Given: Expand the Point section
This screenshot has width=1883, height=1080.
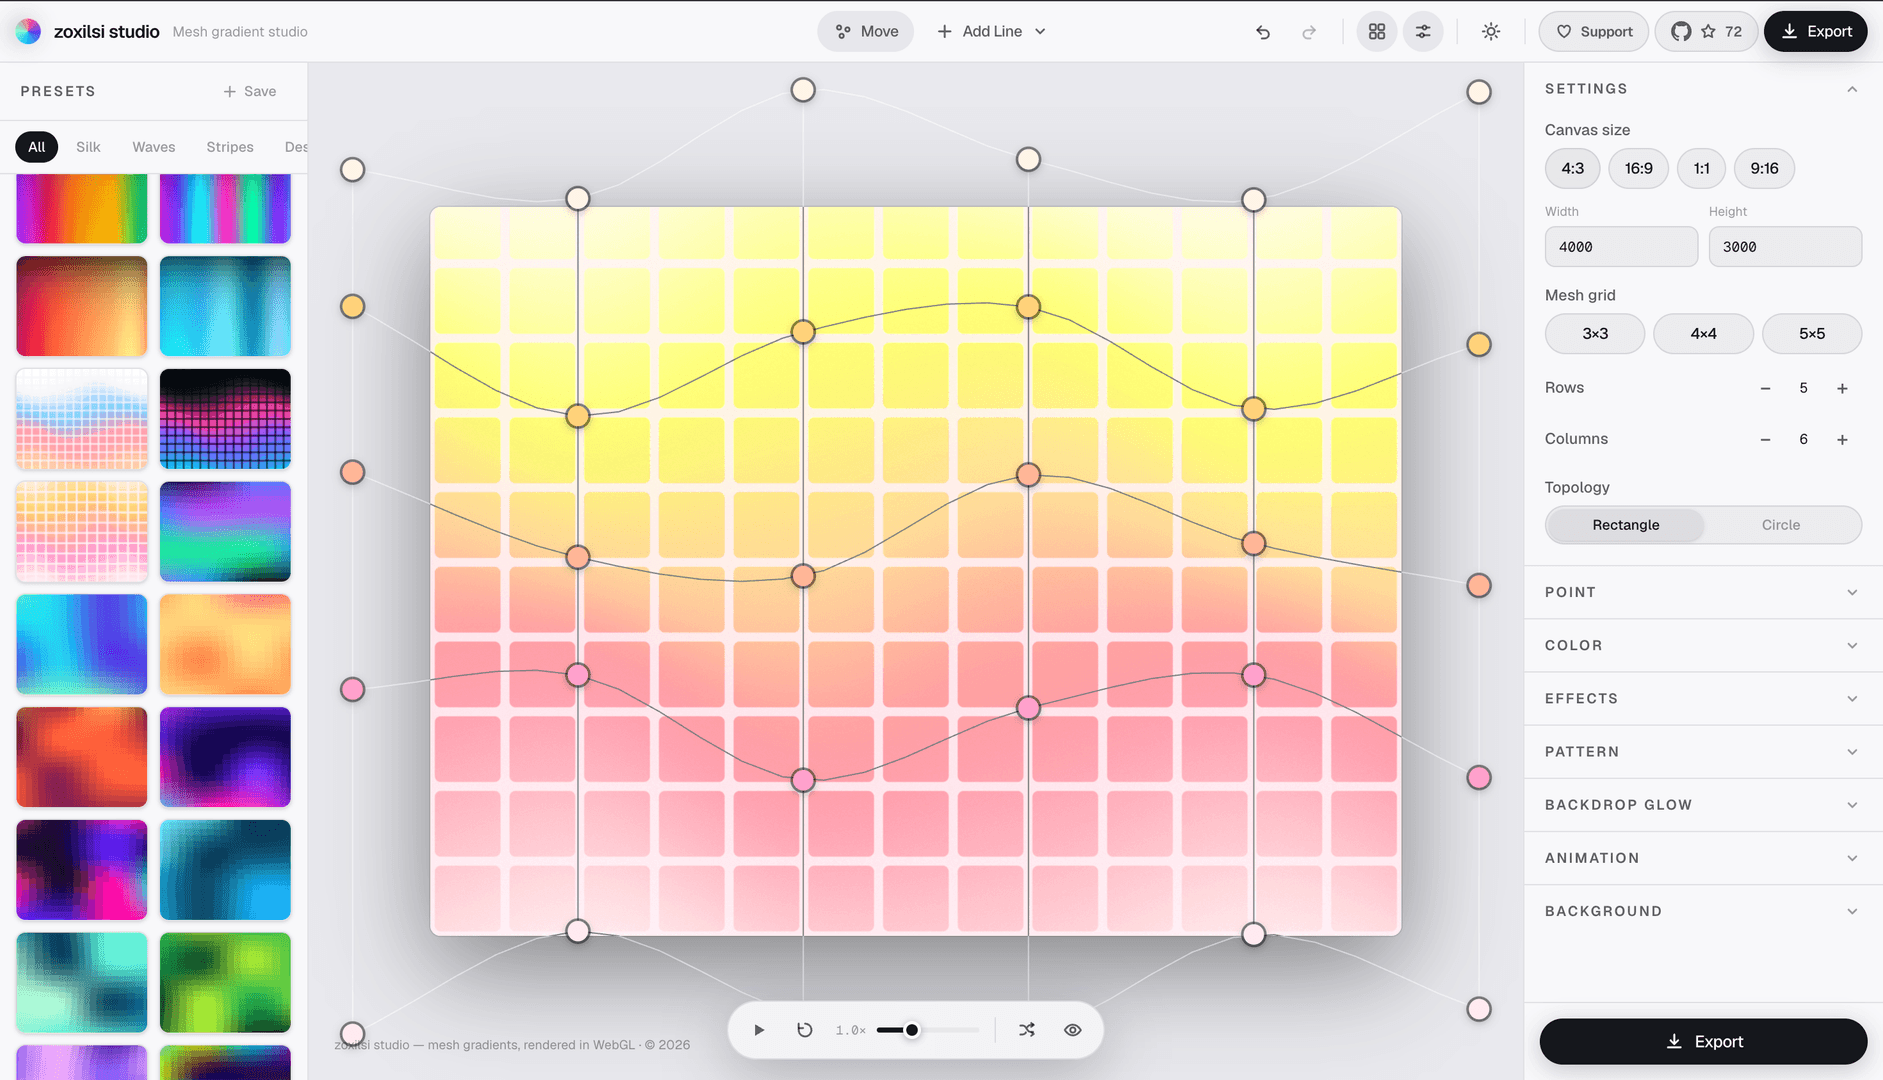Looking at the screenshot, I should tap(1703, 592).
